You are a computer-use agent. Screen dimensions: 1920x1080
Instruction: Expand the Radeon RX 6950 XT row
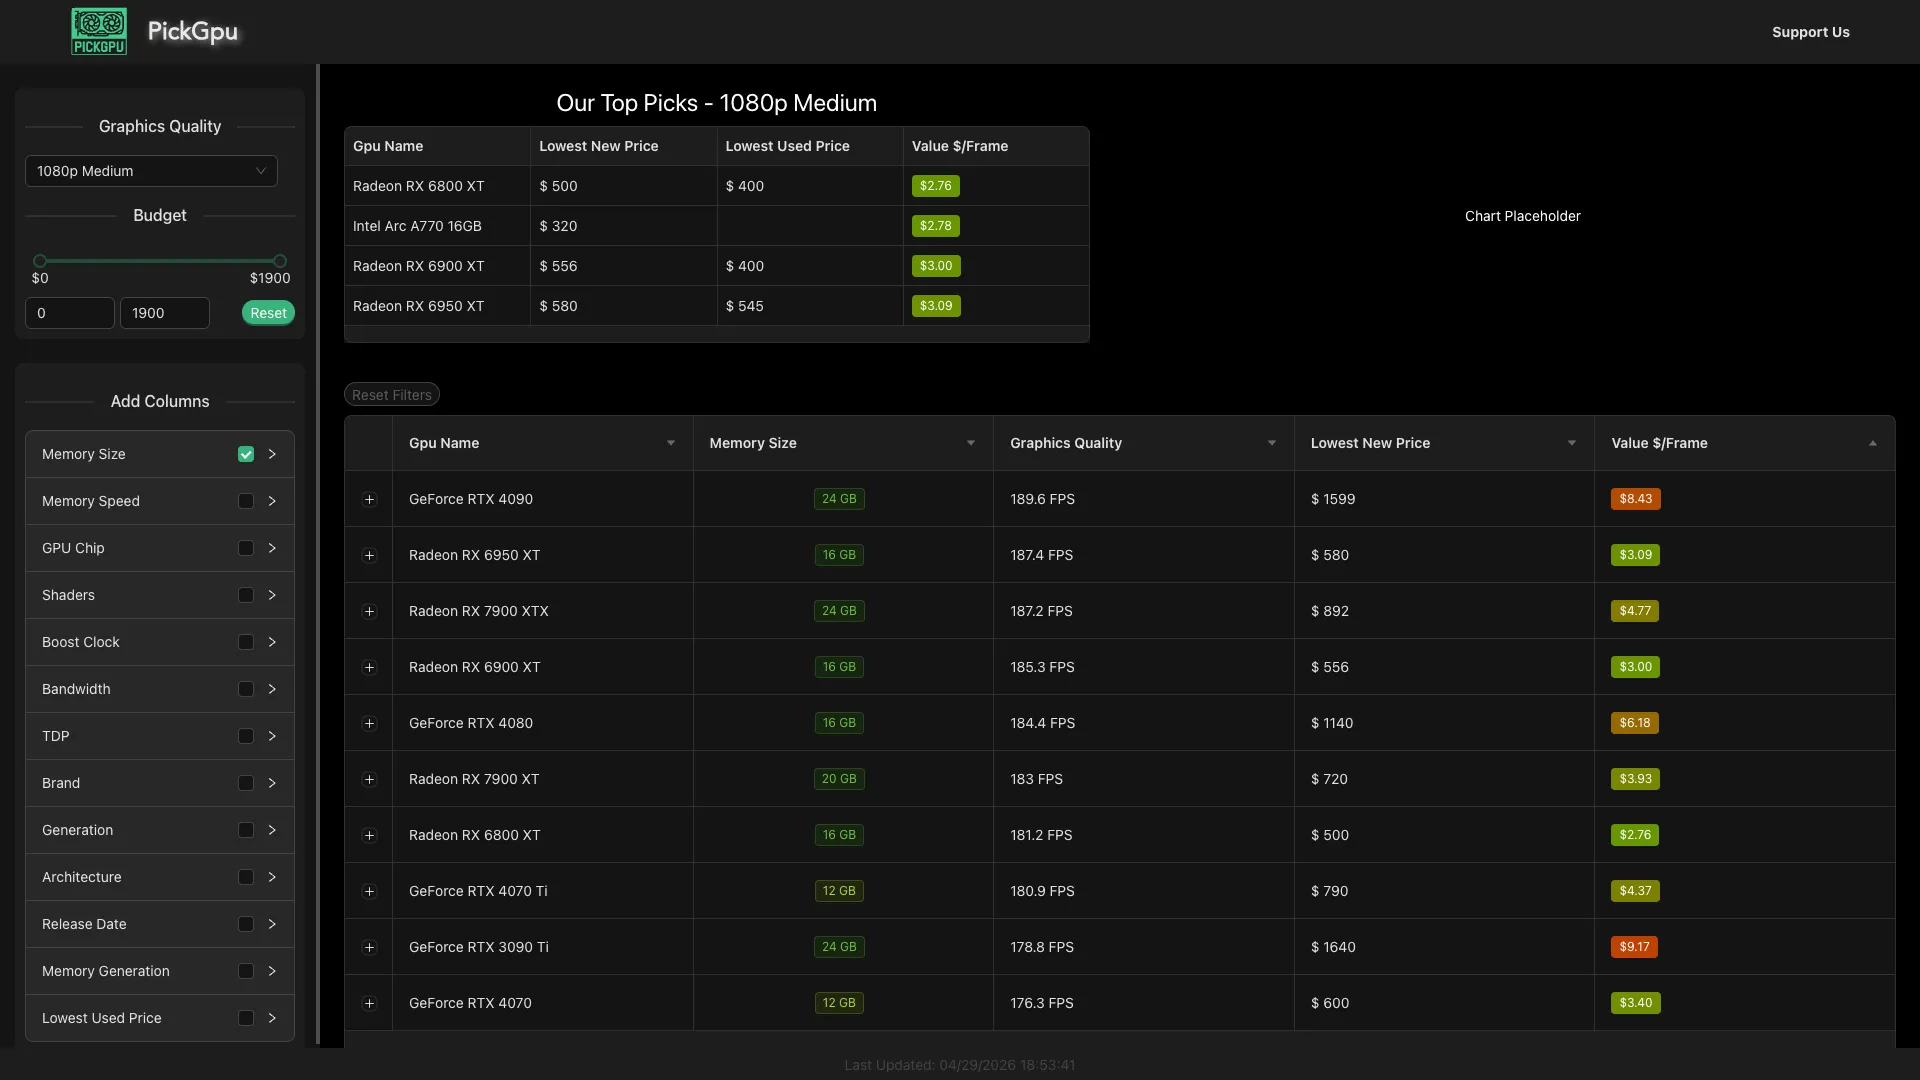pos(369,555)
